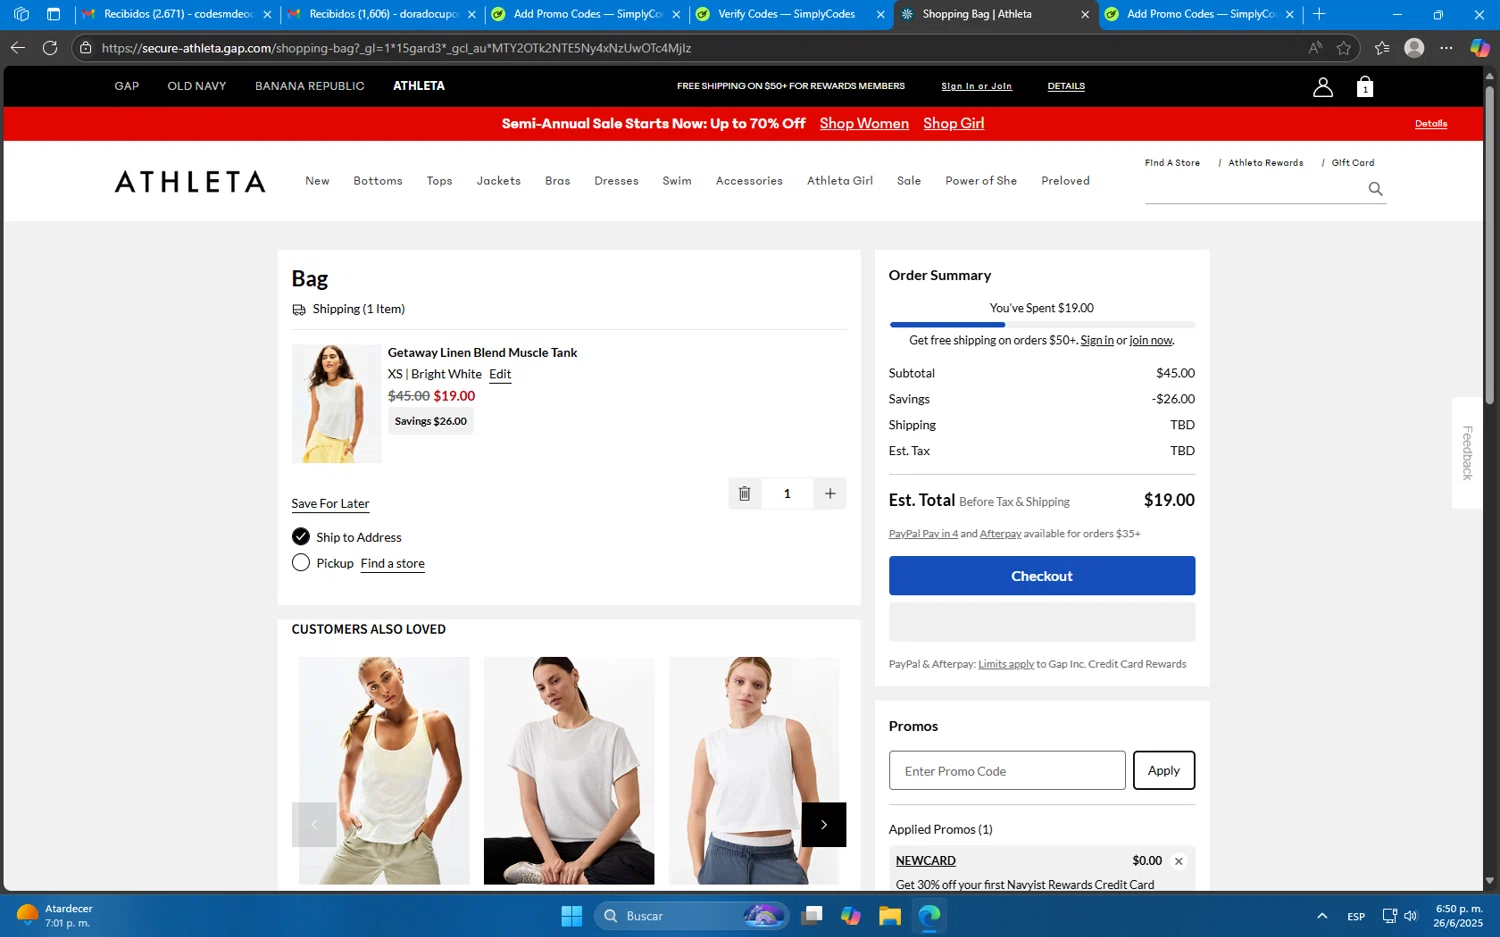Open the Feedback side tab
The width and height of the screenshot is (1500, 937).
[x=1466, y=452]
